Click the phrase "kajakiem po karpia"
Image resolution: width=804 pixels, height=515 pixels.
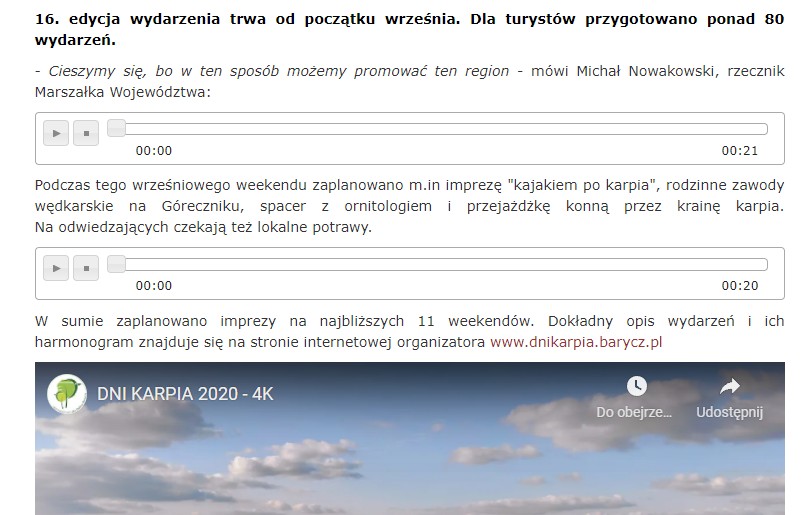[x=582, y=185]
